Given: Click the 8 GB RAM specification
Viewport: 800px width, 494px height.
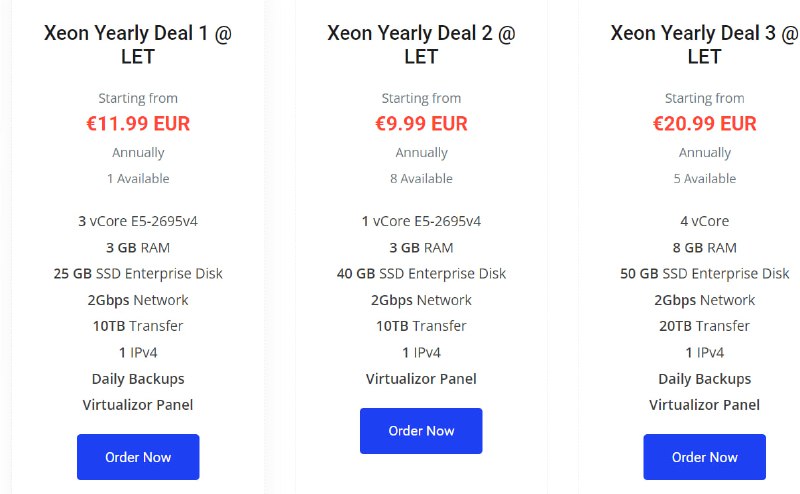Looking at the screenshot, I should [704, 247].
